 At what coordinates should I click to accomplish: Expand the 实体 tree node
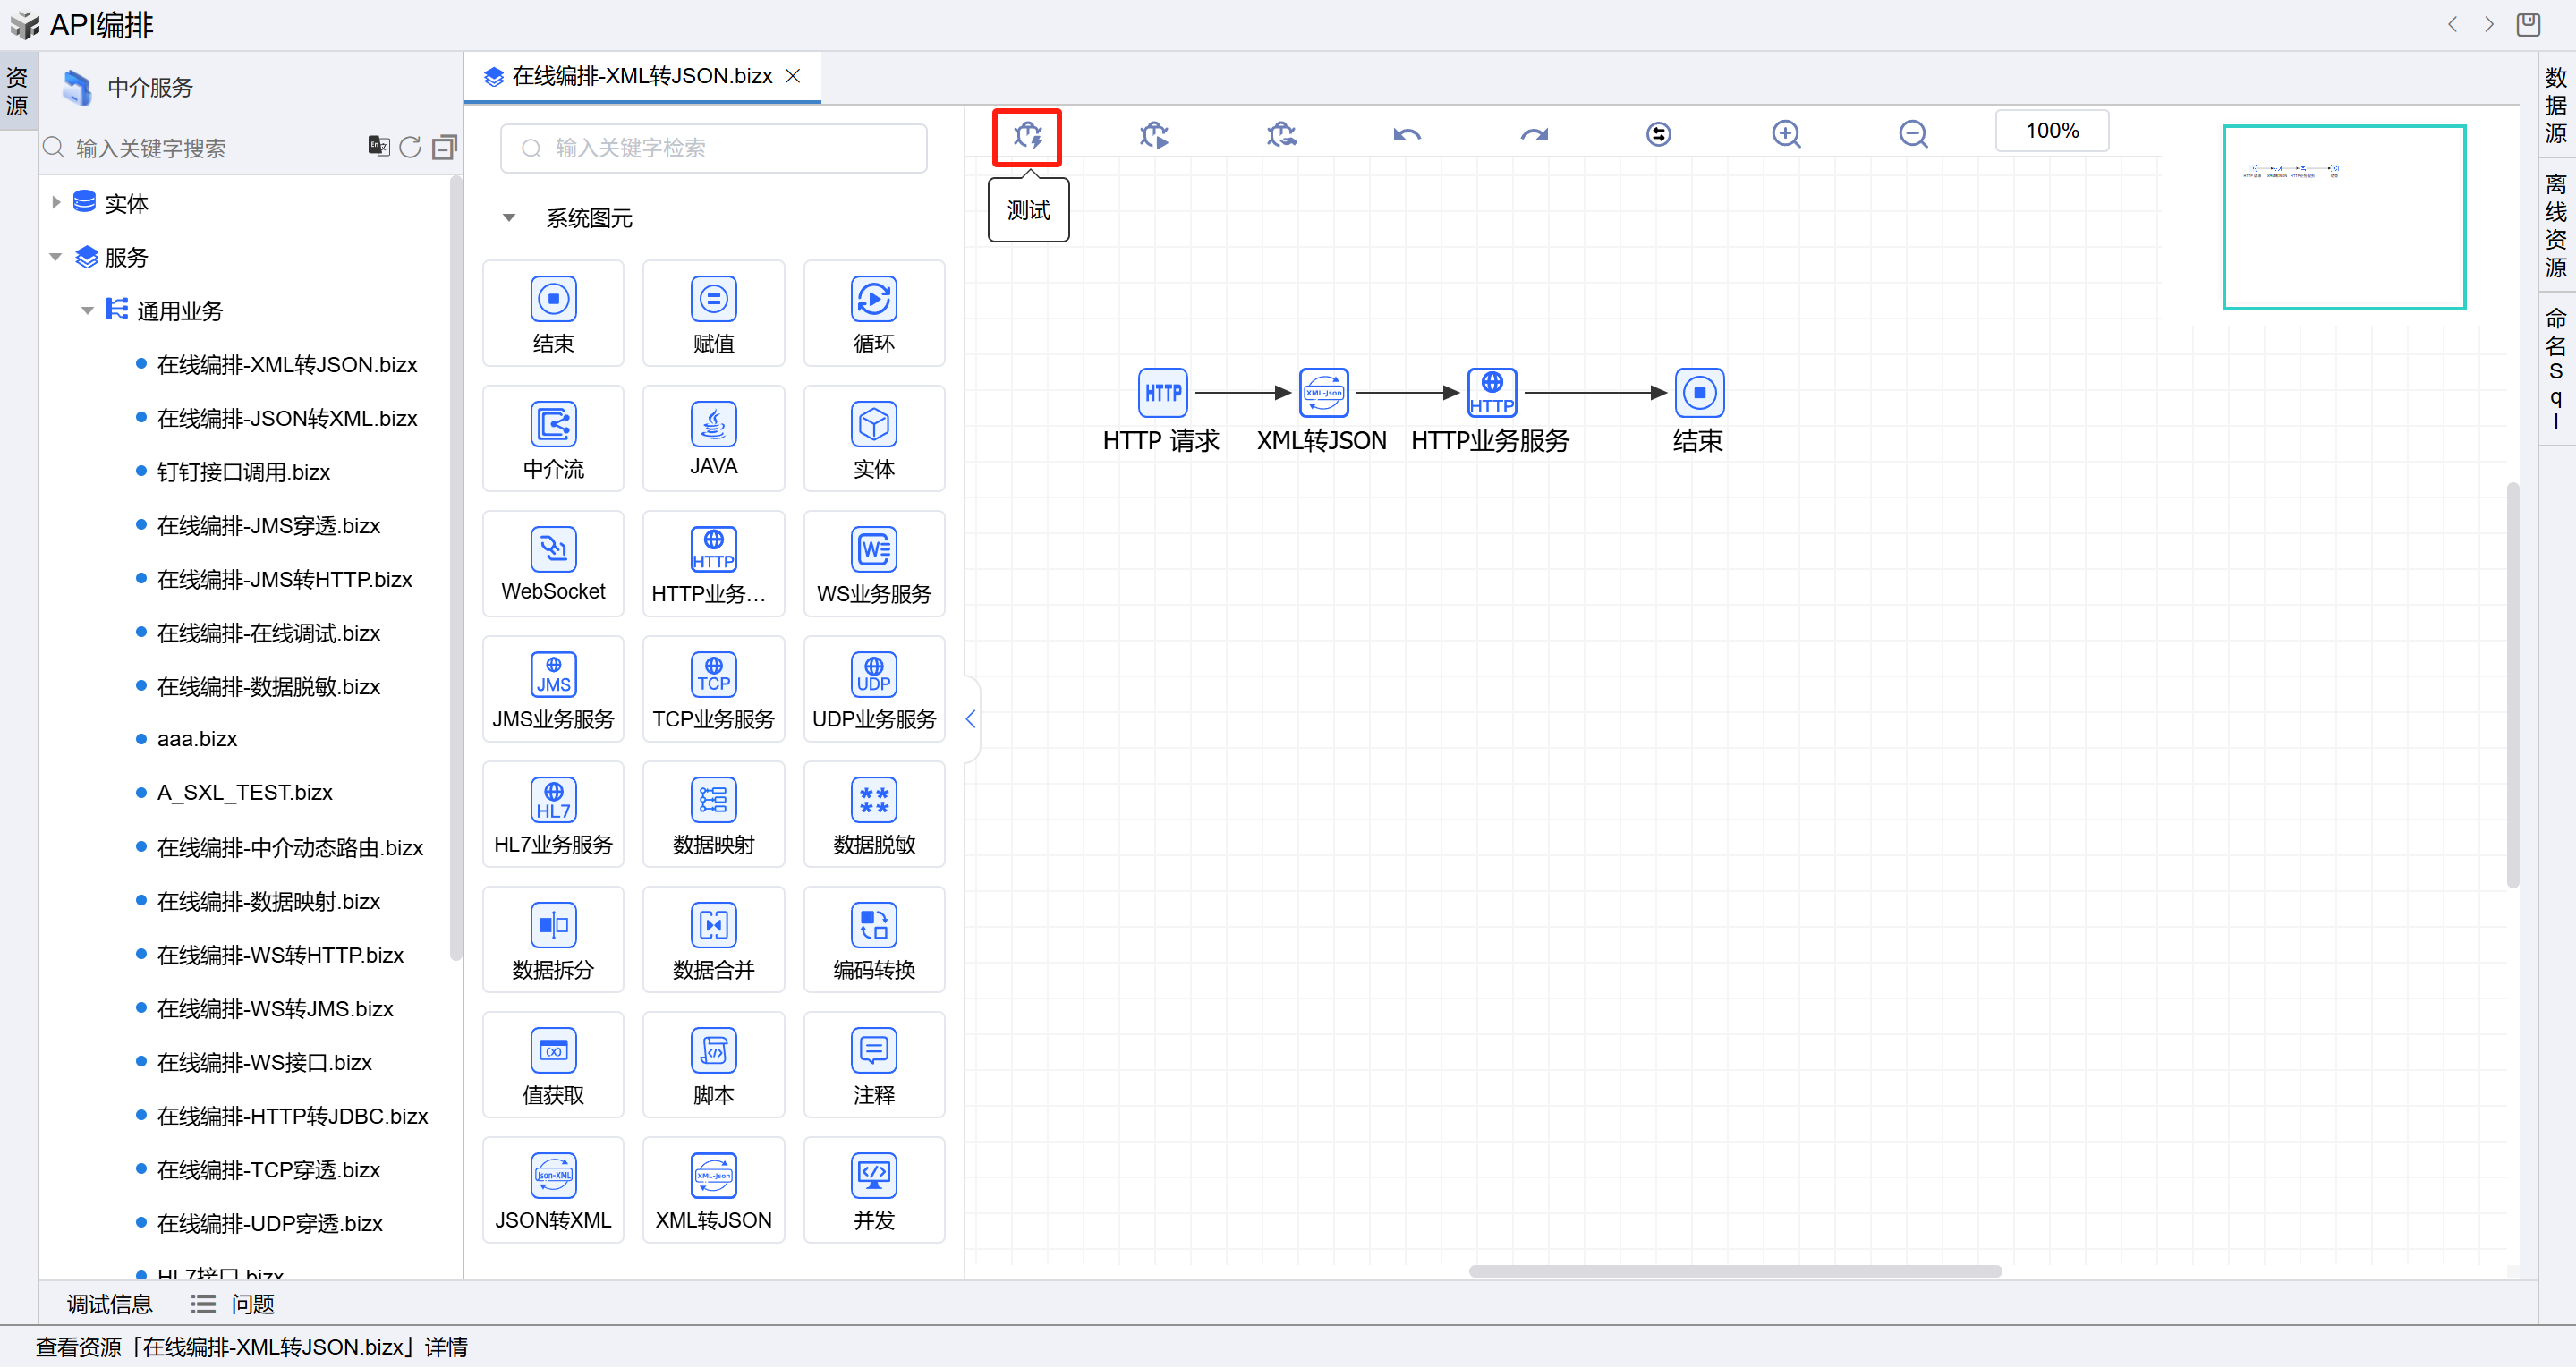pyautogui.click(x=56, y=203)
